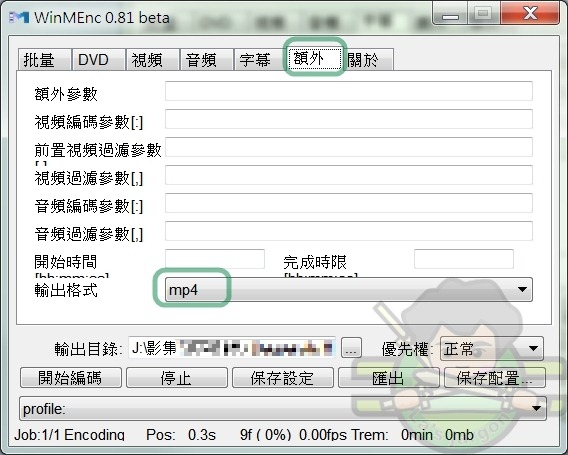This screenshot has width=568, height=455.
Task: Open the 關於 tab
Action: [x=368, y=59]
